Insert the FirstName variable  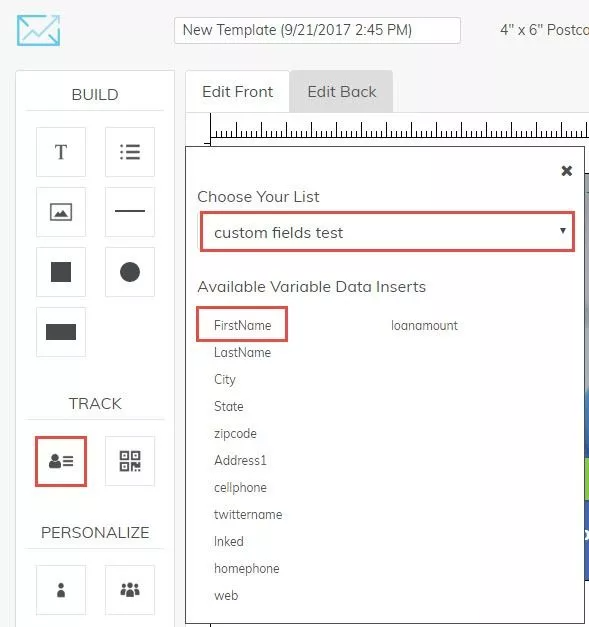(x=242, y=325)
